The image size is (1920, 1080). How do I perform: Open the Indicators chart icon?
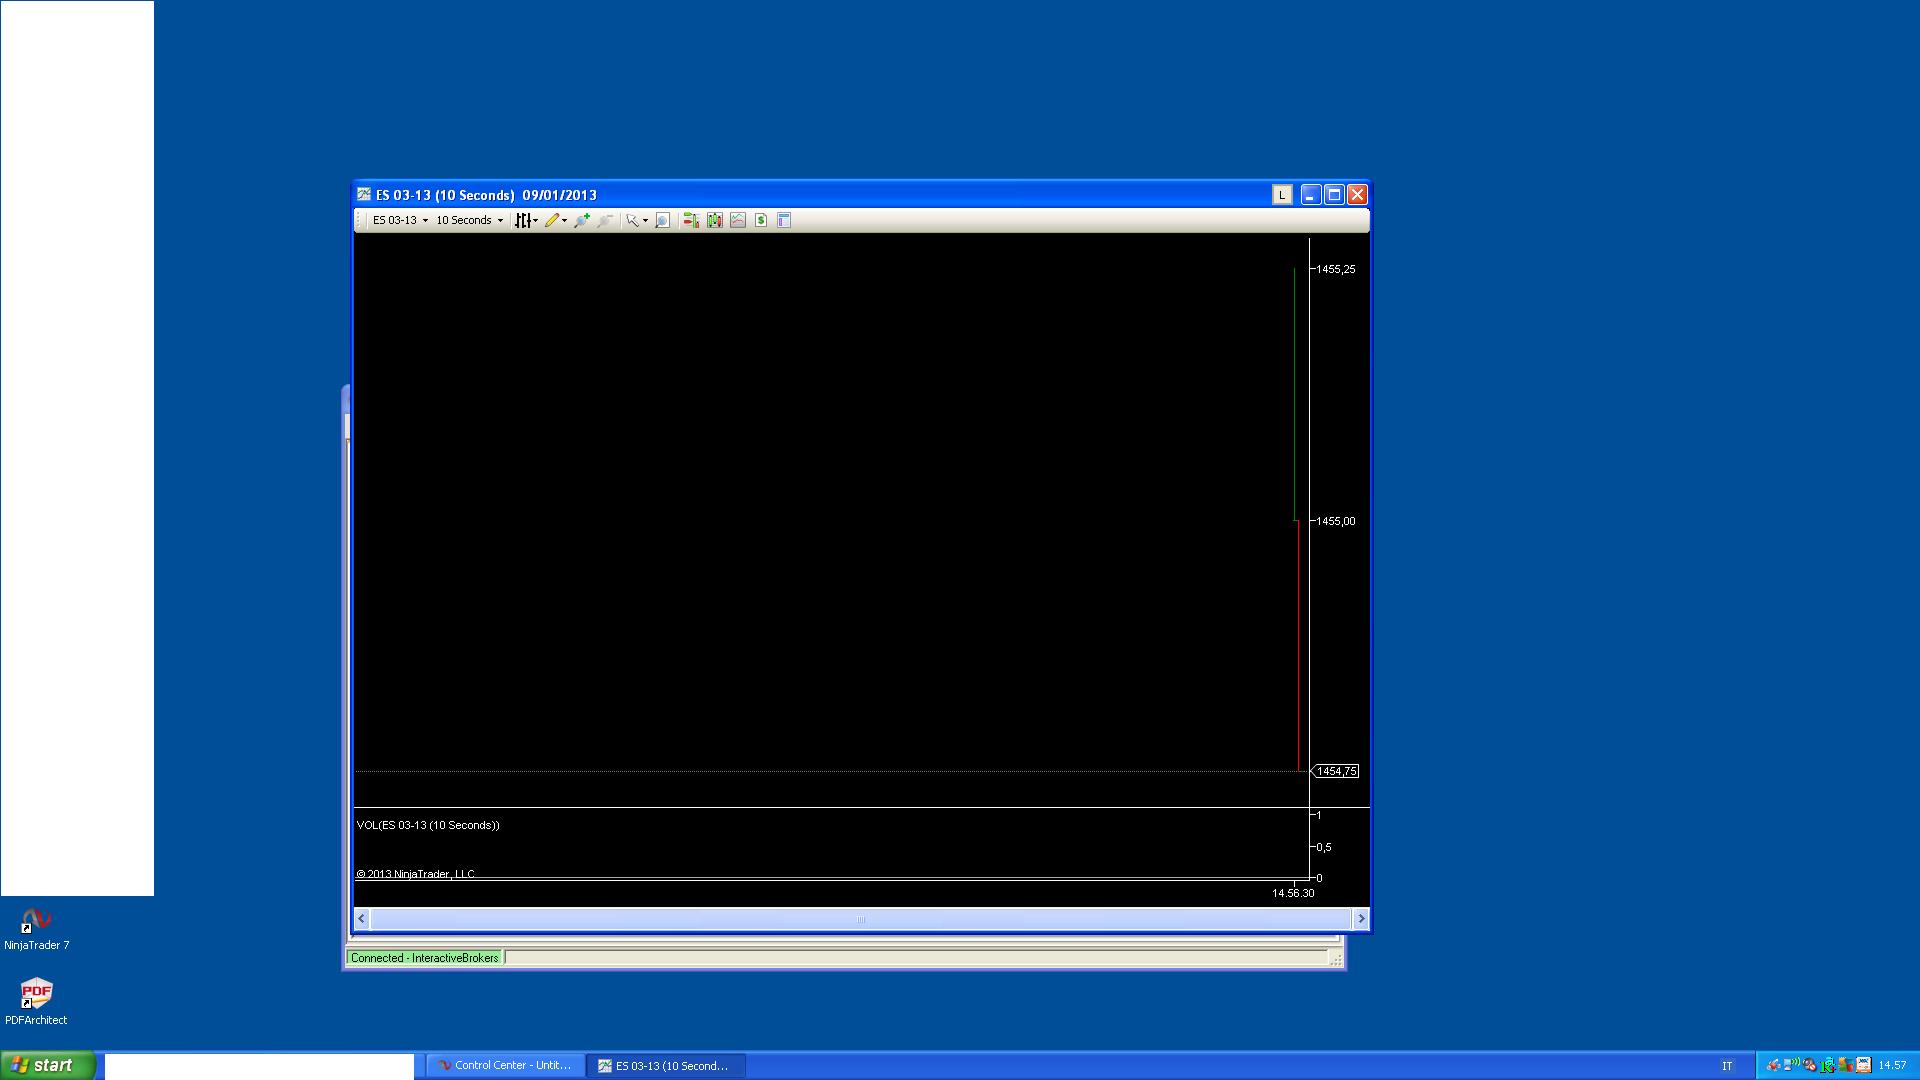(738, 220)
